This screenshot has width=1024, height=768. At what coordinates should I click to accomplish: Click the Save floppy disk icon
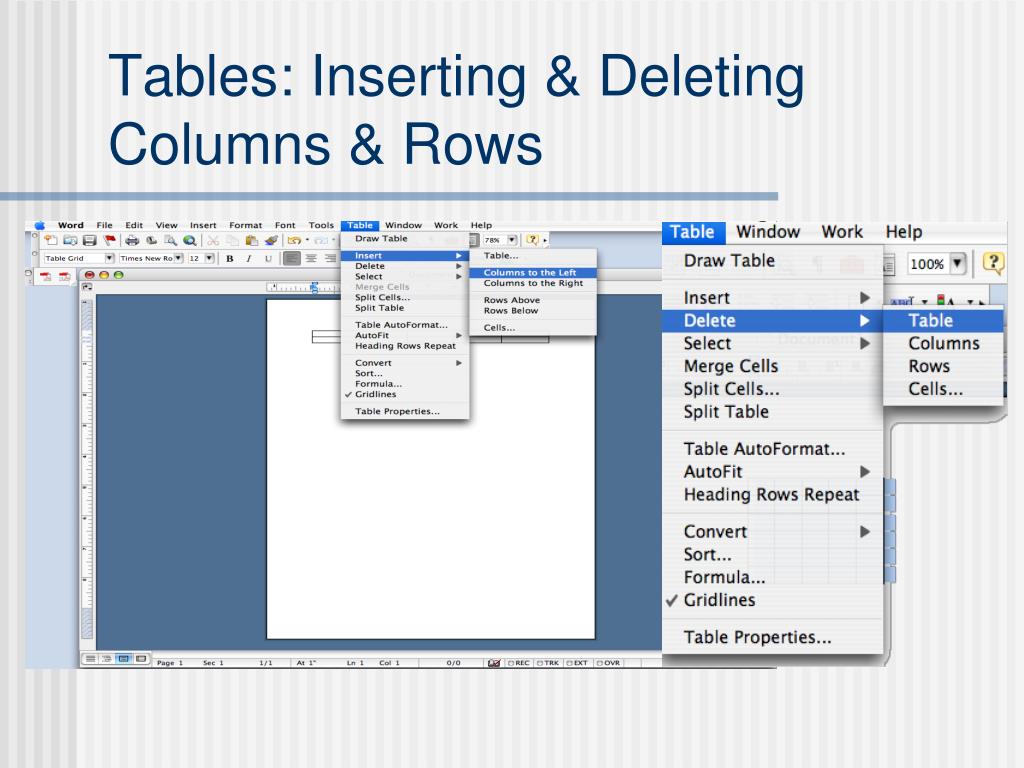tap(89, 240)
